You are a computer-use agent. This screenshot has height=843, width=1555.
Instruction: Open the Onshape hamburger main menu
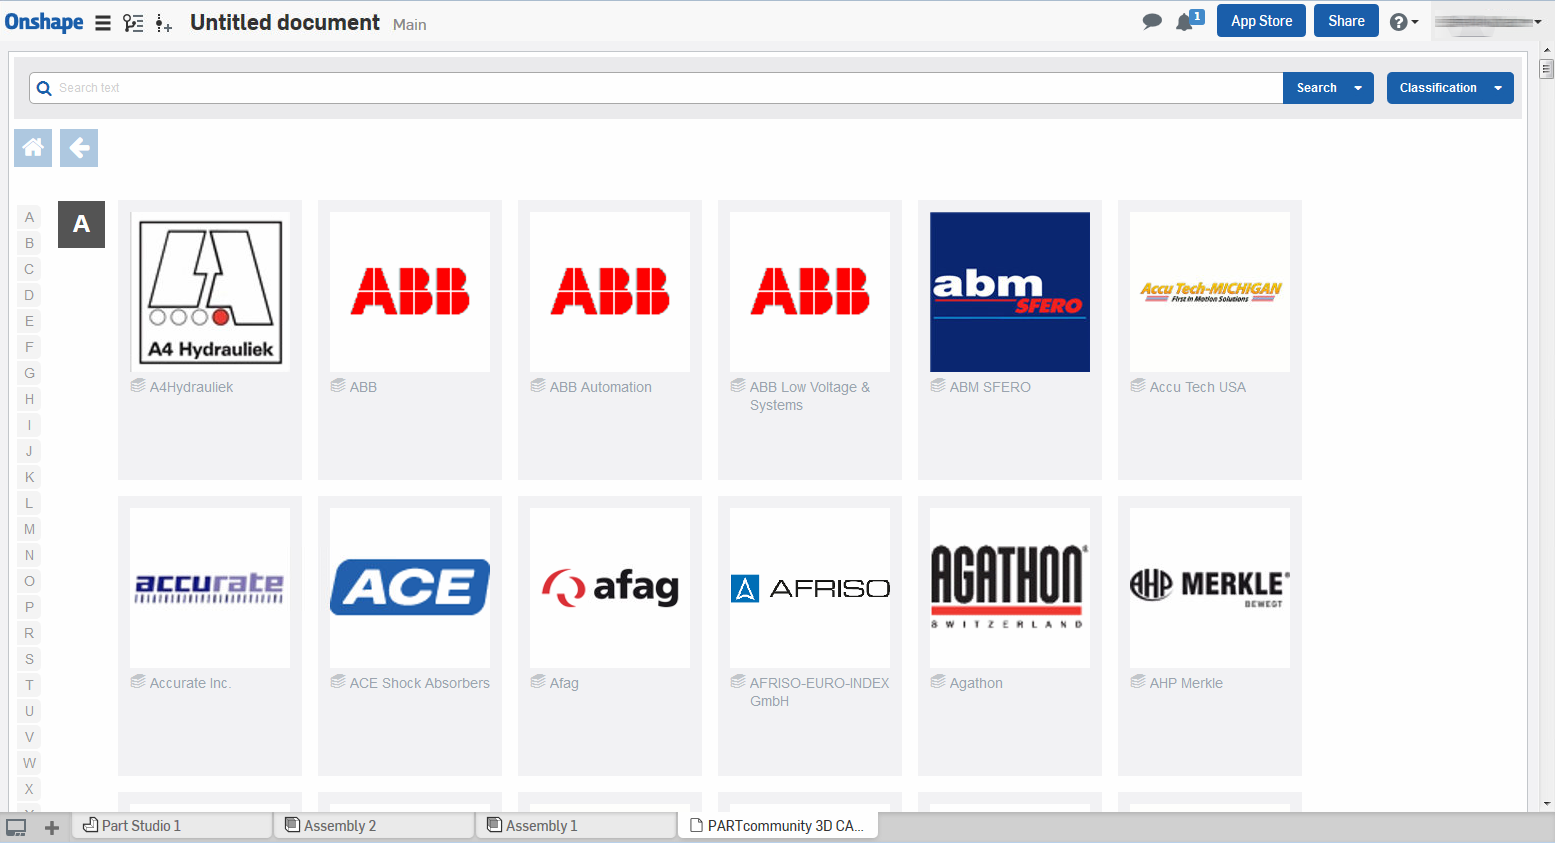tap(103, 23)
